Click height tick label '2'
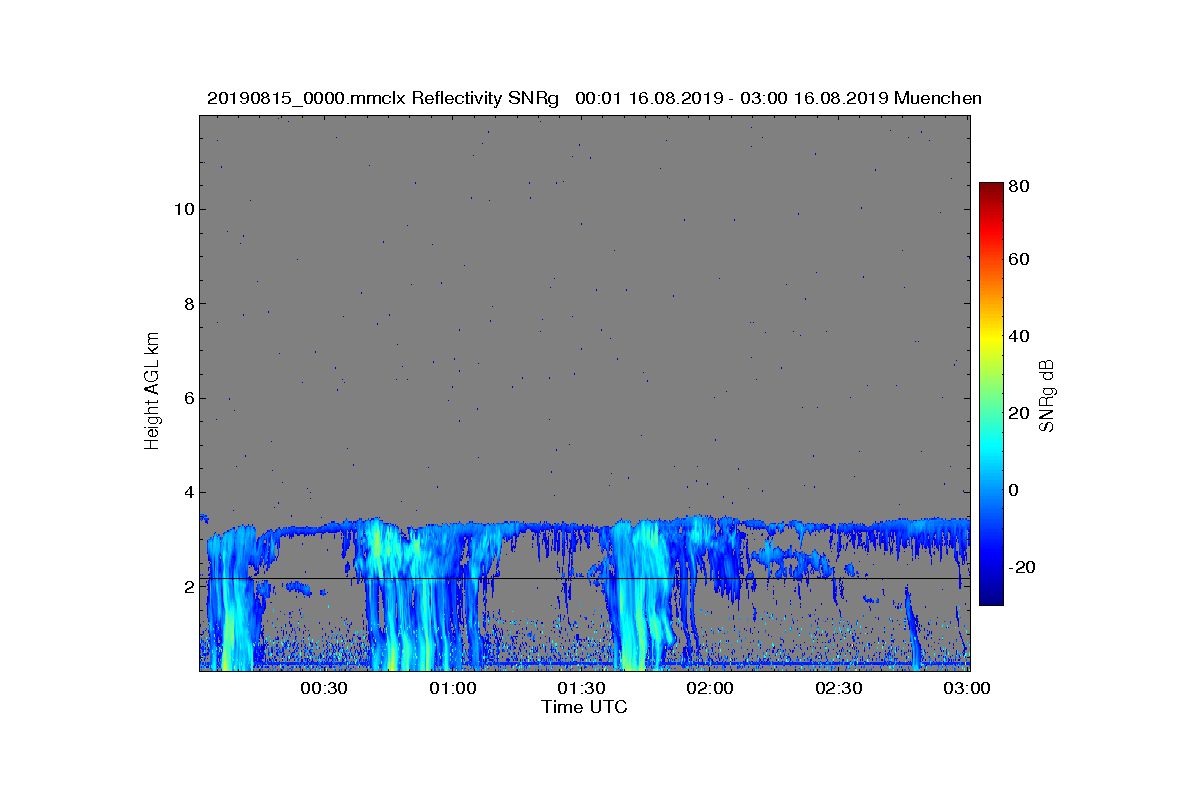1200x800 pixels. click(x=187, y=586)
